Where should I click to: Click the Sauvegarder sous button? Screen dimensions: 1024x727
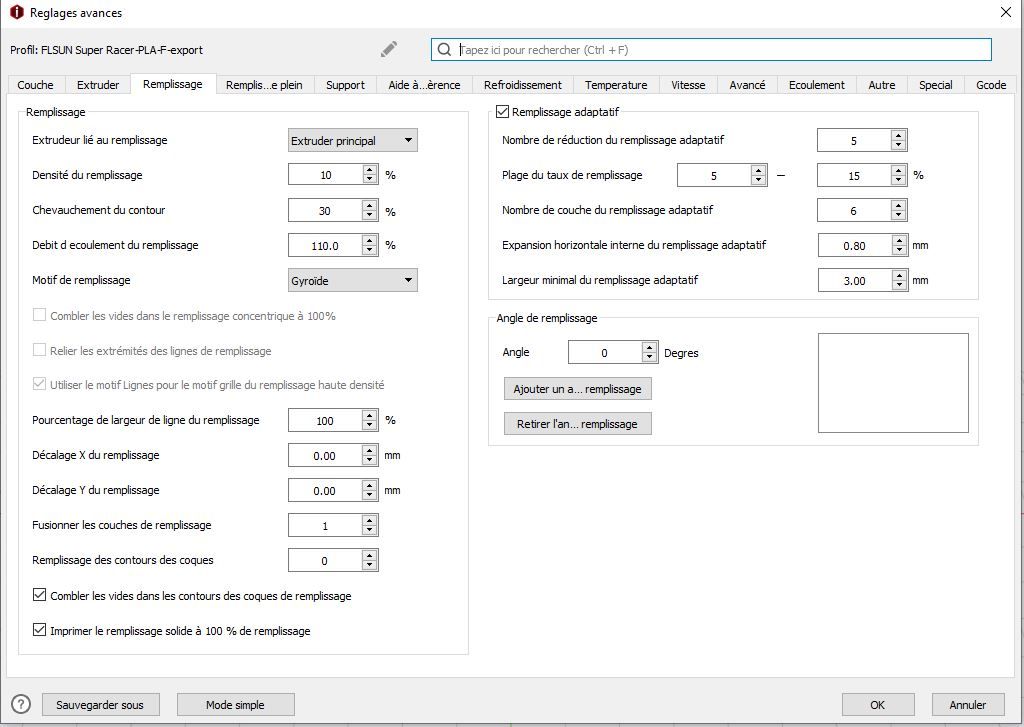click(100, 705)
